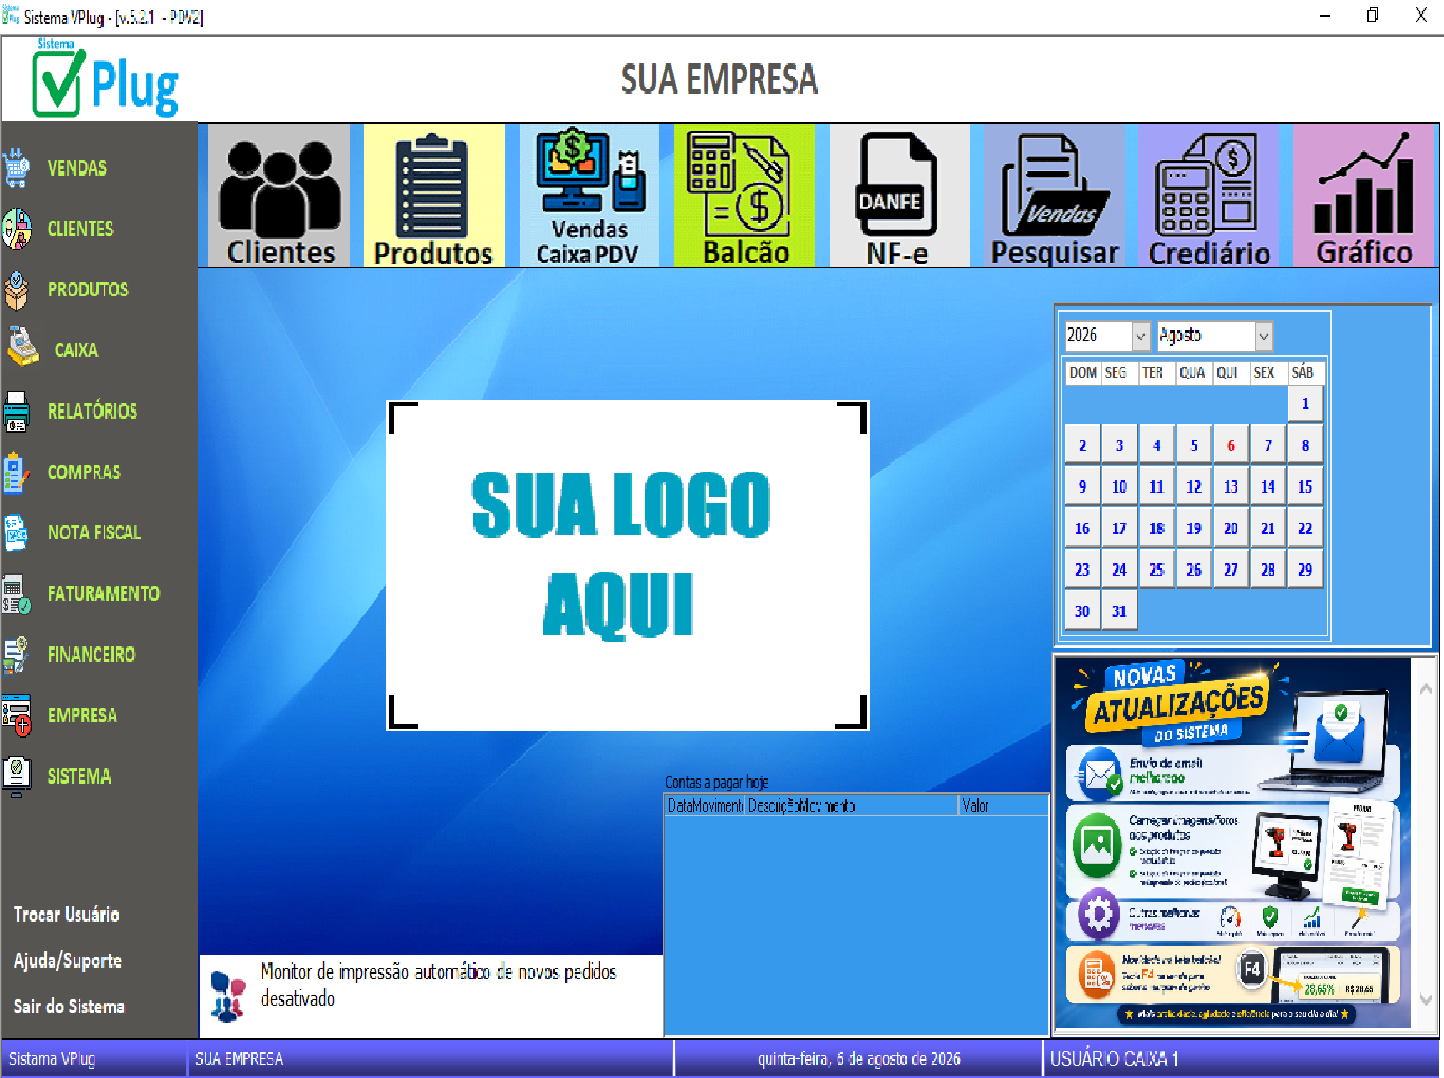Click Ajuda/Suporte link
1444x1078 pixels.
67,961
